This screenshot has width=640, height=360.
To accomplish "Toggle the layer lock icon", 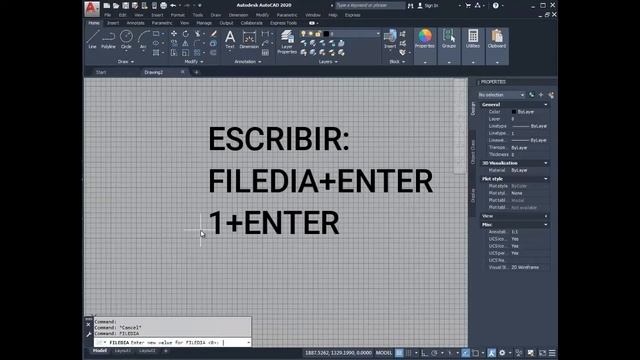I will pyautogui.click(x=318, y=34).
